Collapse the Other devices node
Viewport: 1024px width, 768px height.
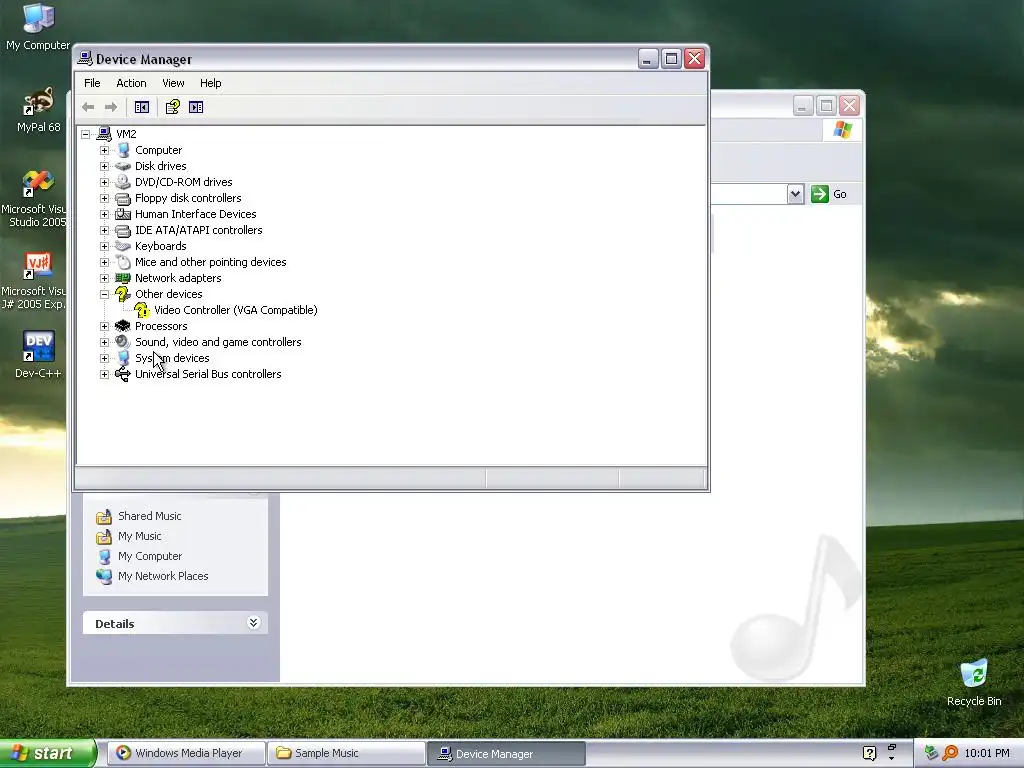(104, 295)
